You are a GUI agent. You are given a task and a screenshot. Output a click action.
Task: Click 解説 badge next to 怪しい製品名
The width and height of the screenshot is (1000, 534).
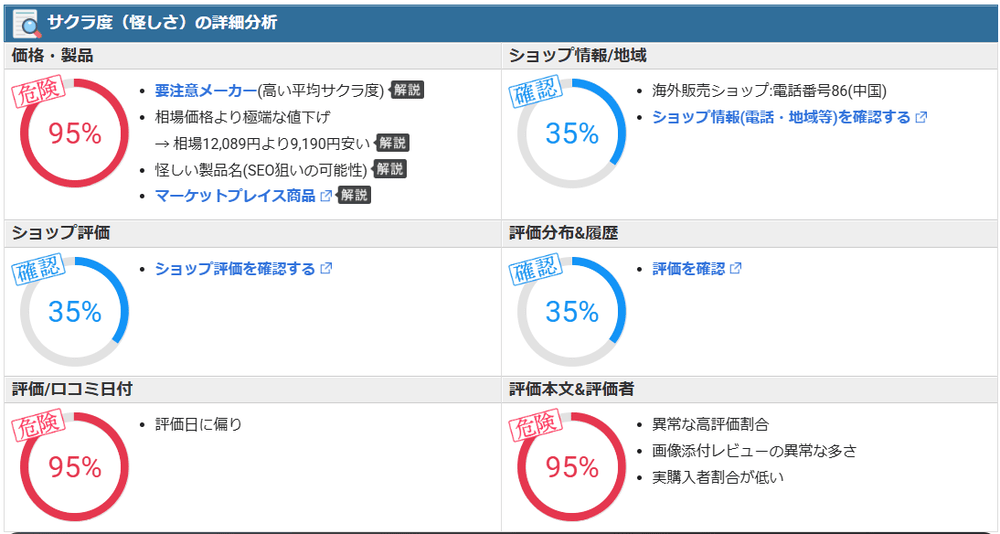click(x=389, y=169)
